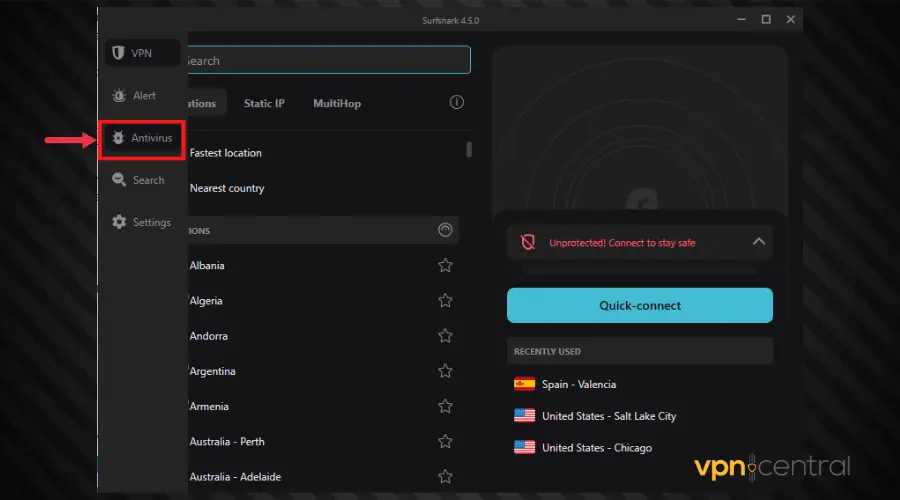Click the Quick-connect button
This screenshot has width=900, height=500.
[x=639, y=305]
